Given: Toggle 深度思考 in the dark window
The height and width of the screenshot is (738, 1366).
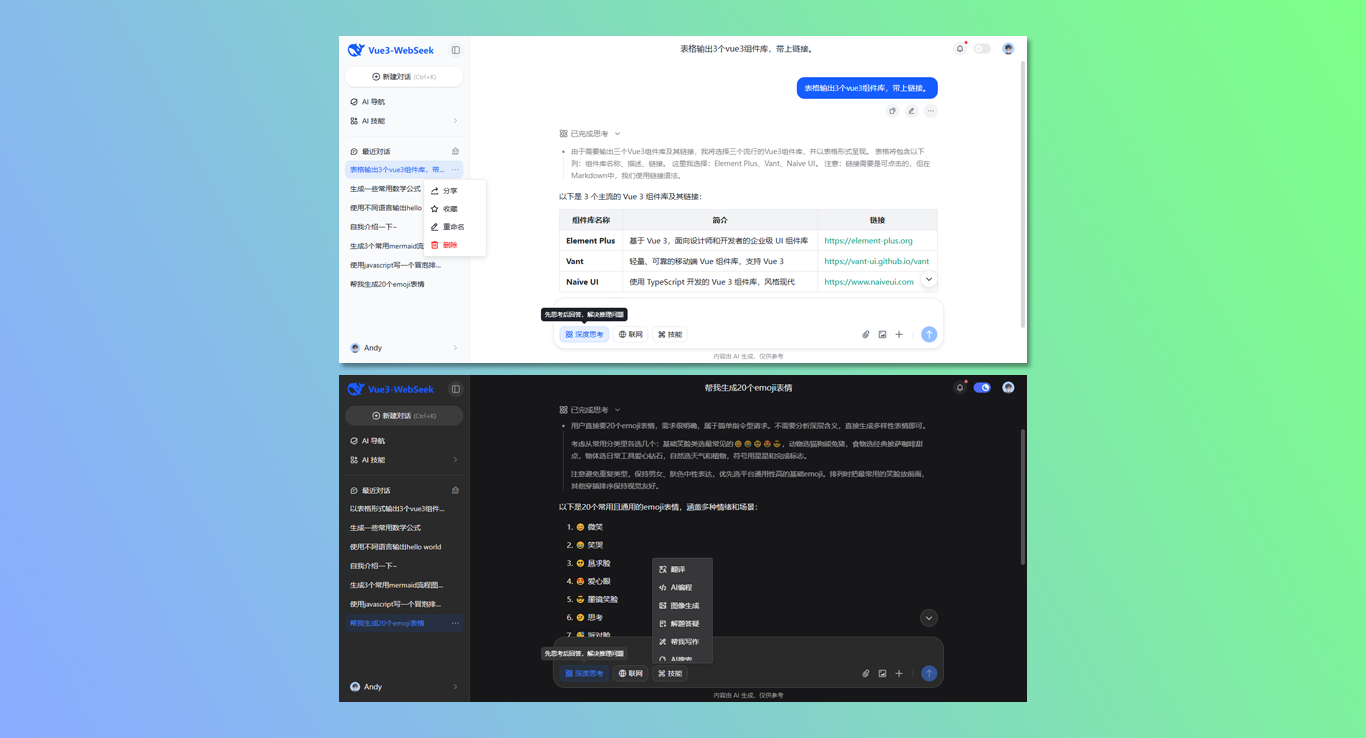Looking at the screenshot, I should coord(584,674).
